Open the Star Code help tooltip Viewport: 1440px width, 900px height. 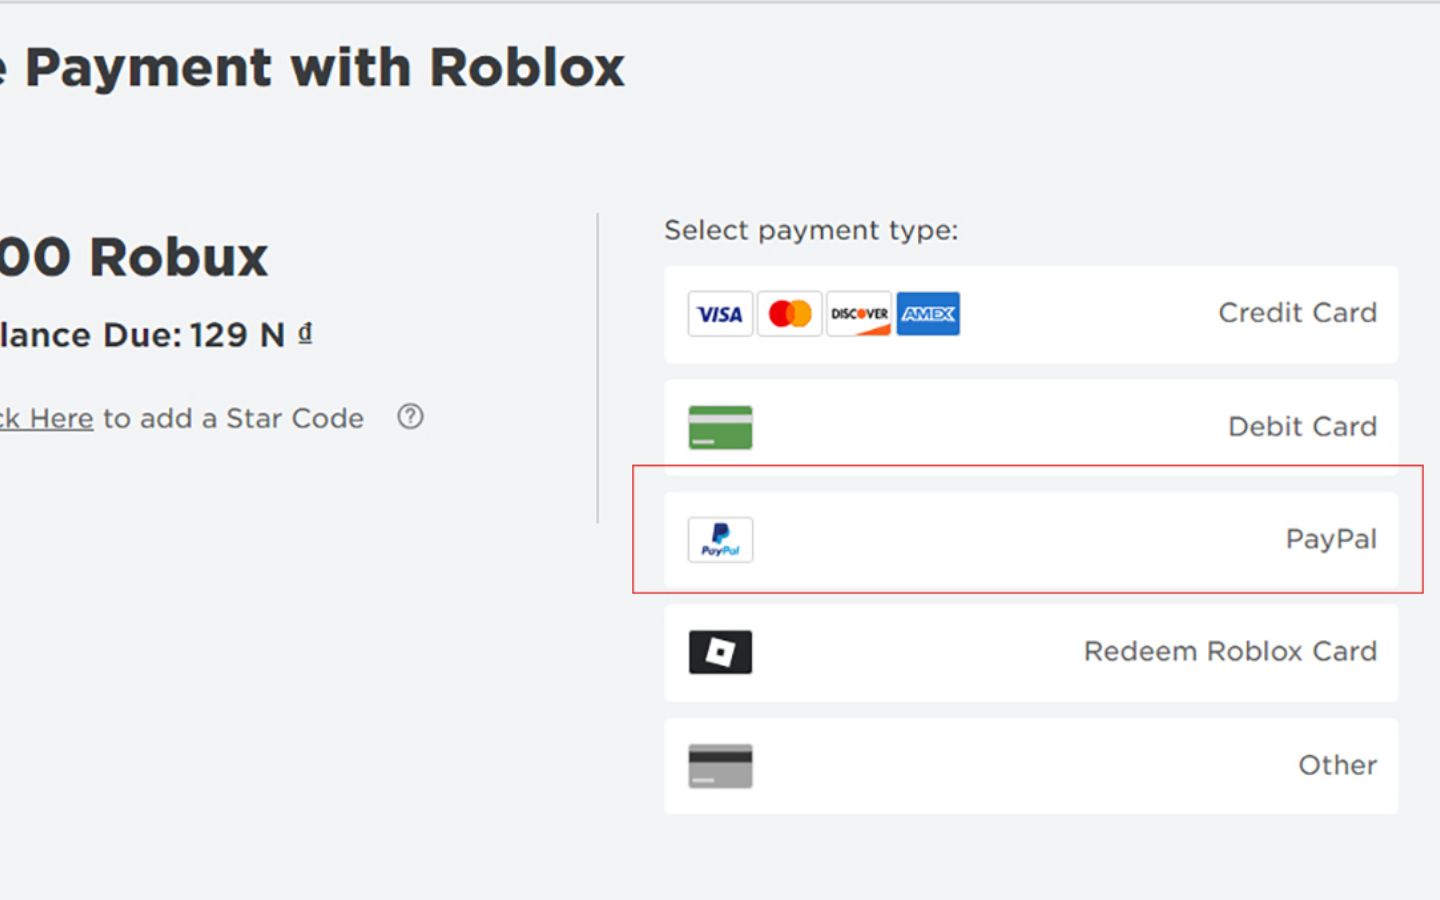pos(409,418)
